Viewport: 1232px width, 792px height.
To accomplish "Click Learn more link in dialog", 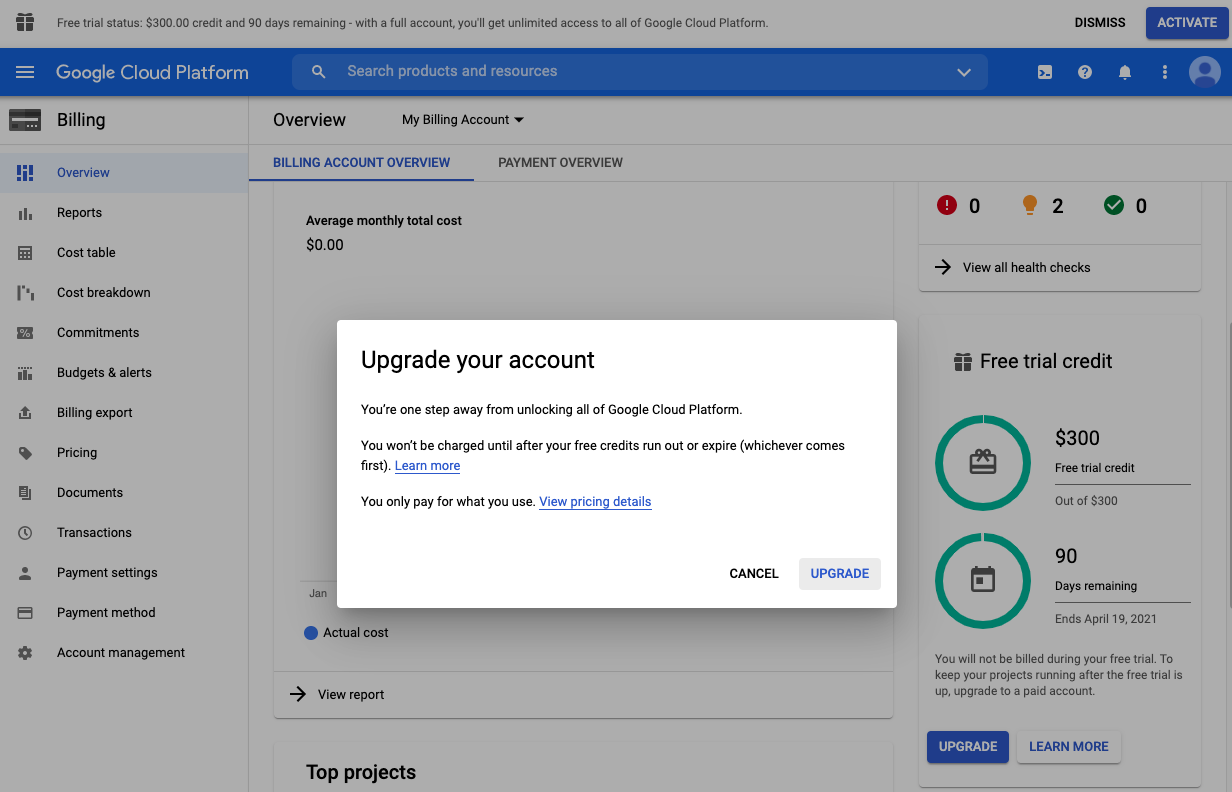I will tap(427, 466).
